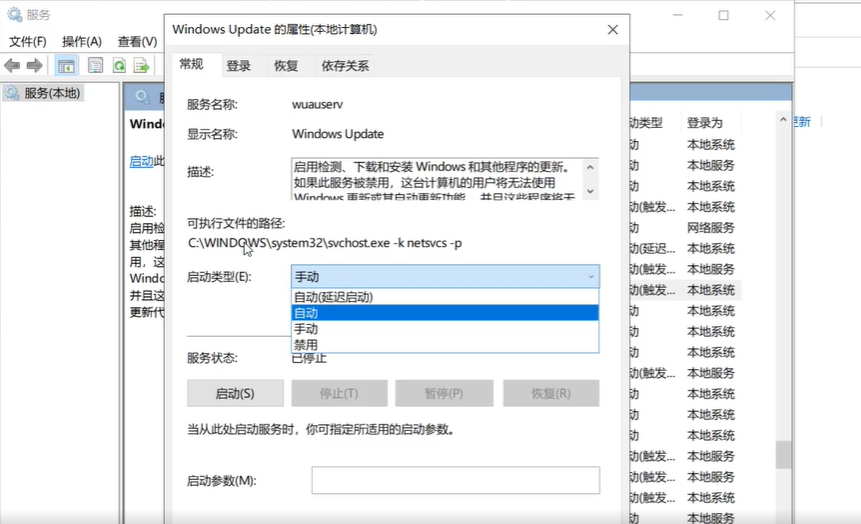Choose 自动(延迟启动) from startup type list

point(445,297)
